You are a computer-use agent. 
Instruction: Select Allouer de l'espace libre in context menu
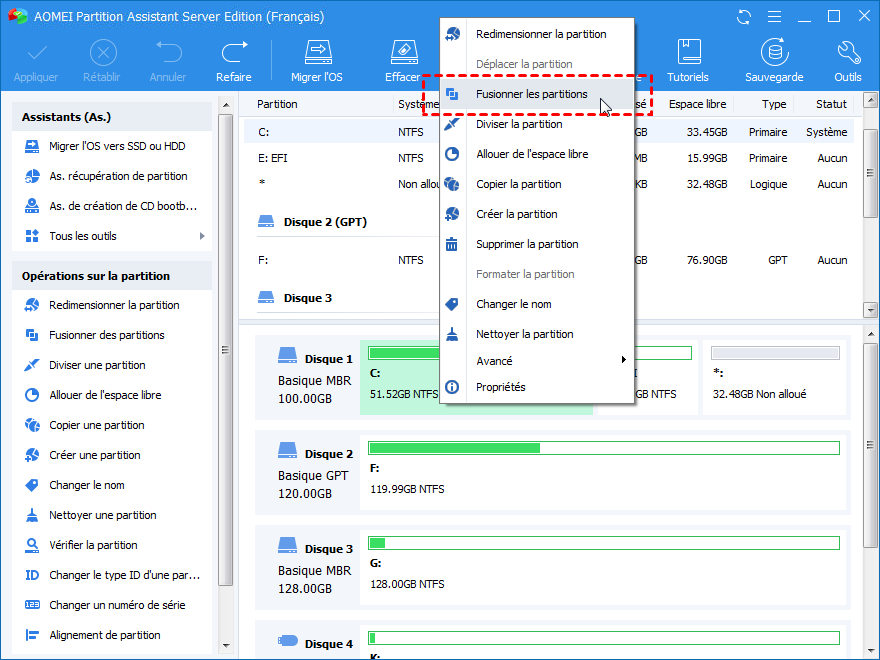(x=537, y=154)
